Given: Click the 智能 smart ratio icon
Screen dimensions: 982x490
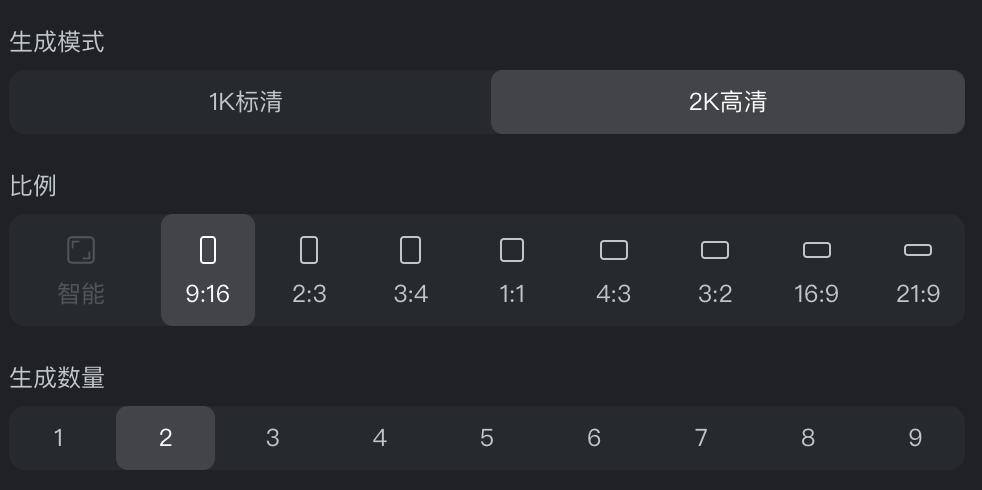Looking at the screenshot, I should click(x=81, y=250).
